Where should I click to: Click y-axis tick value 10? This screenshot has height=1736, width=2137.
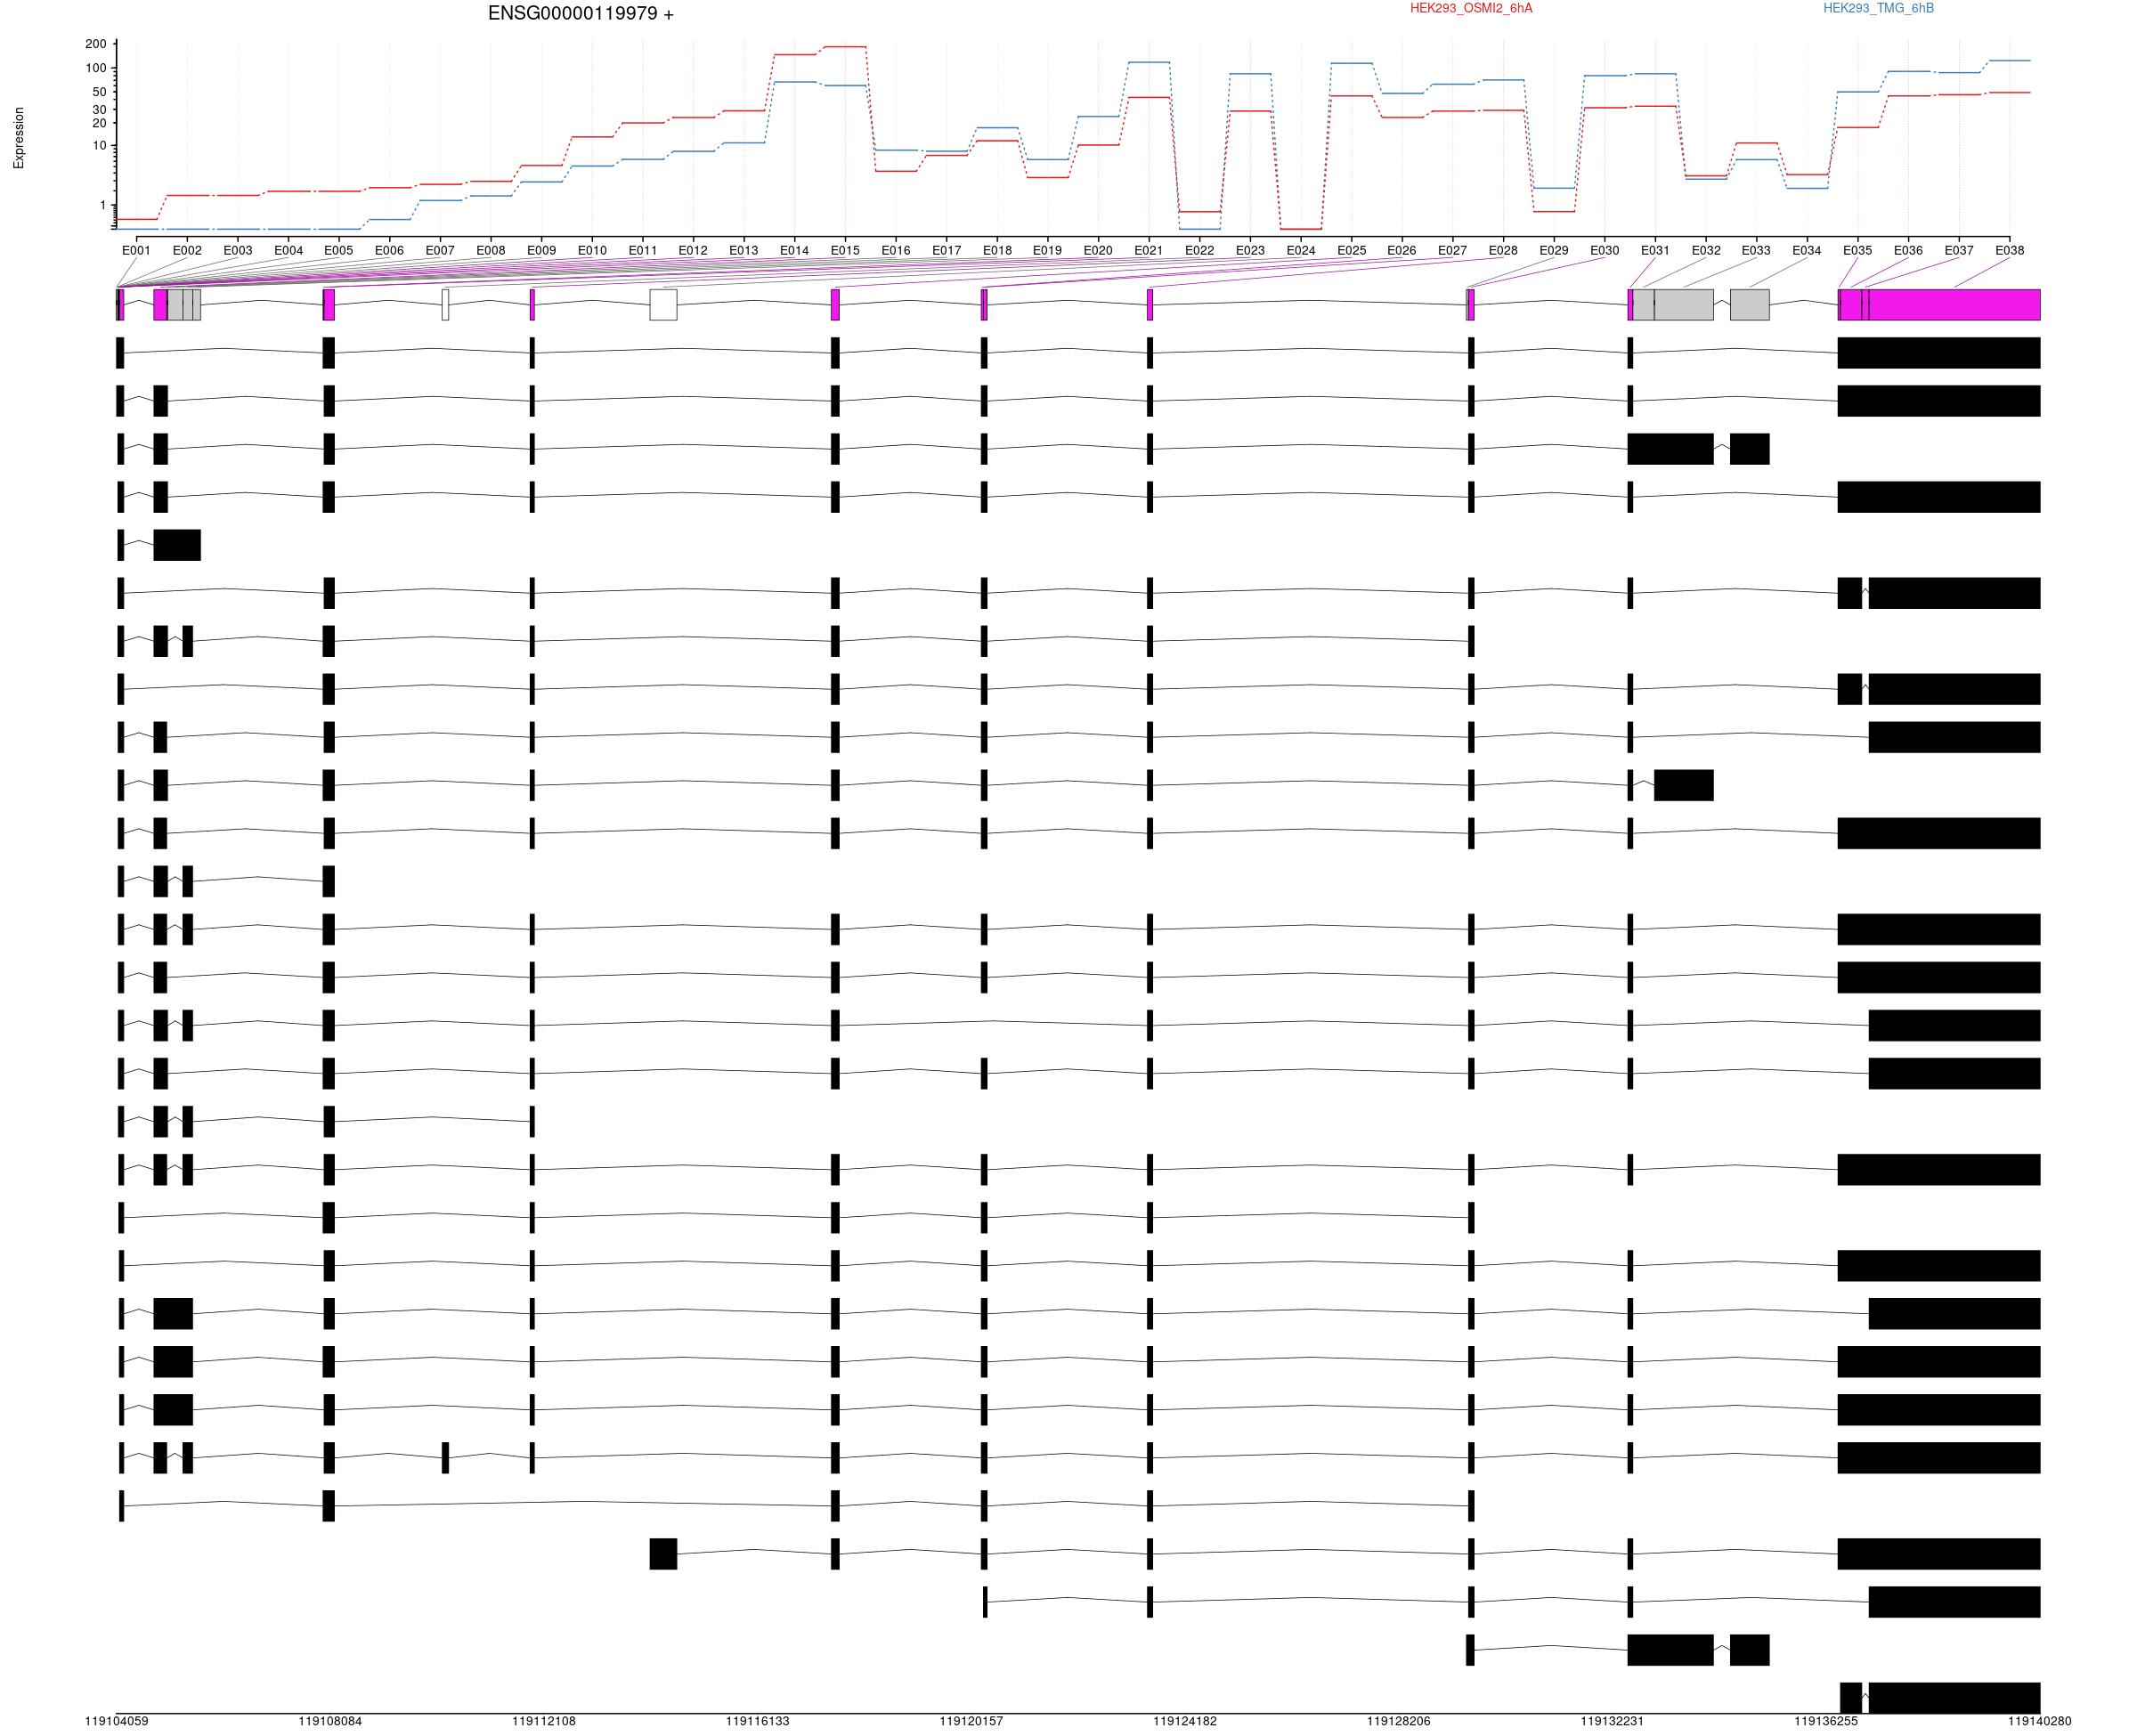99,146
